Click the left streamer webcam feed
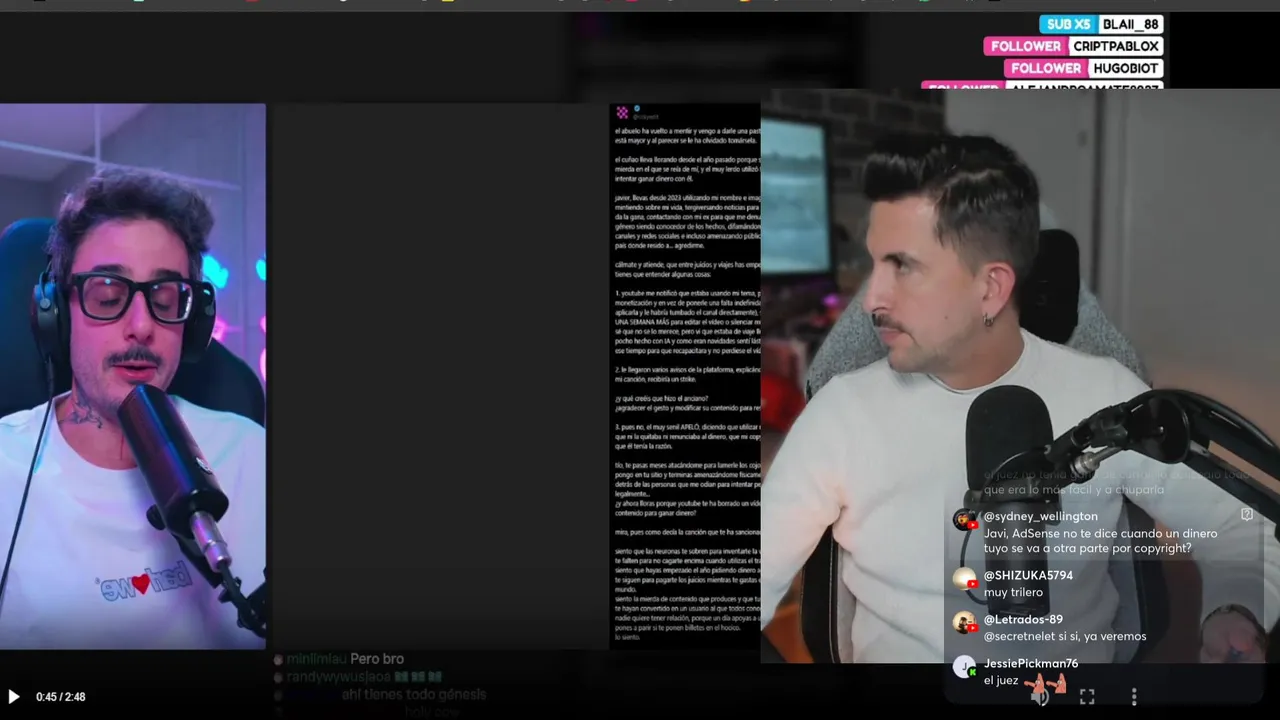 (133, 376)
